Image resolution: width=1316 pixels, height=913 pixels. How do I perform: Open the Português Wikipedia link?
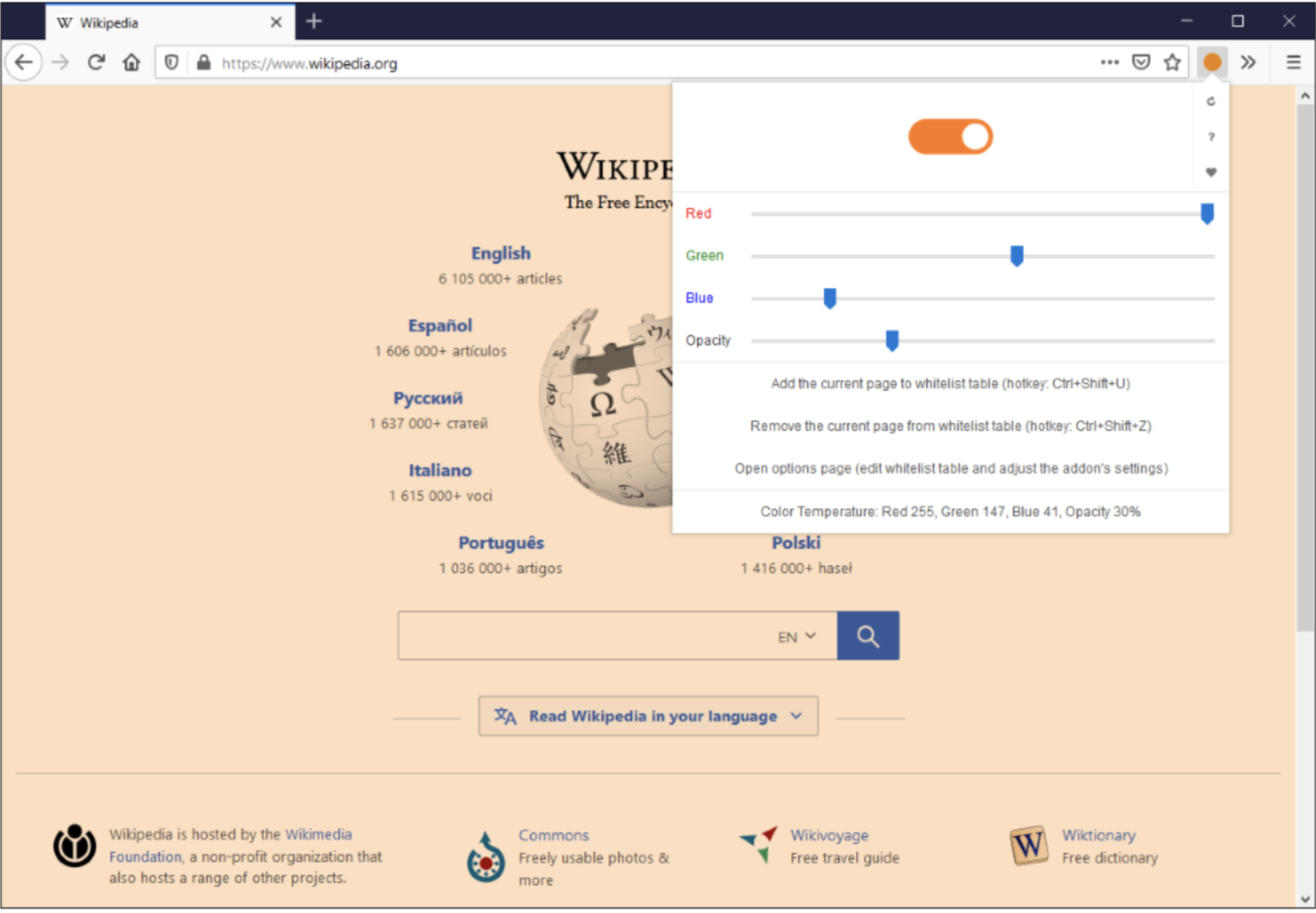pyautogui.click(x=501, y=543)
